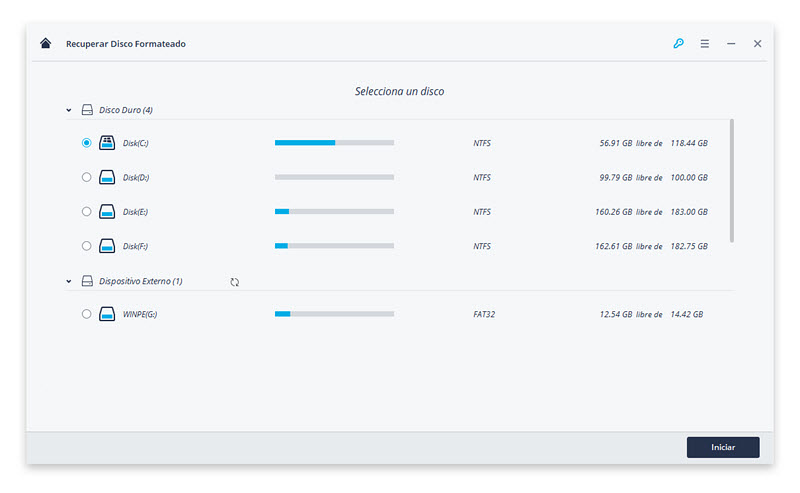Click the 118.44 GB total size

point(689,143)
